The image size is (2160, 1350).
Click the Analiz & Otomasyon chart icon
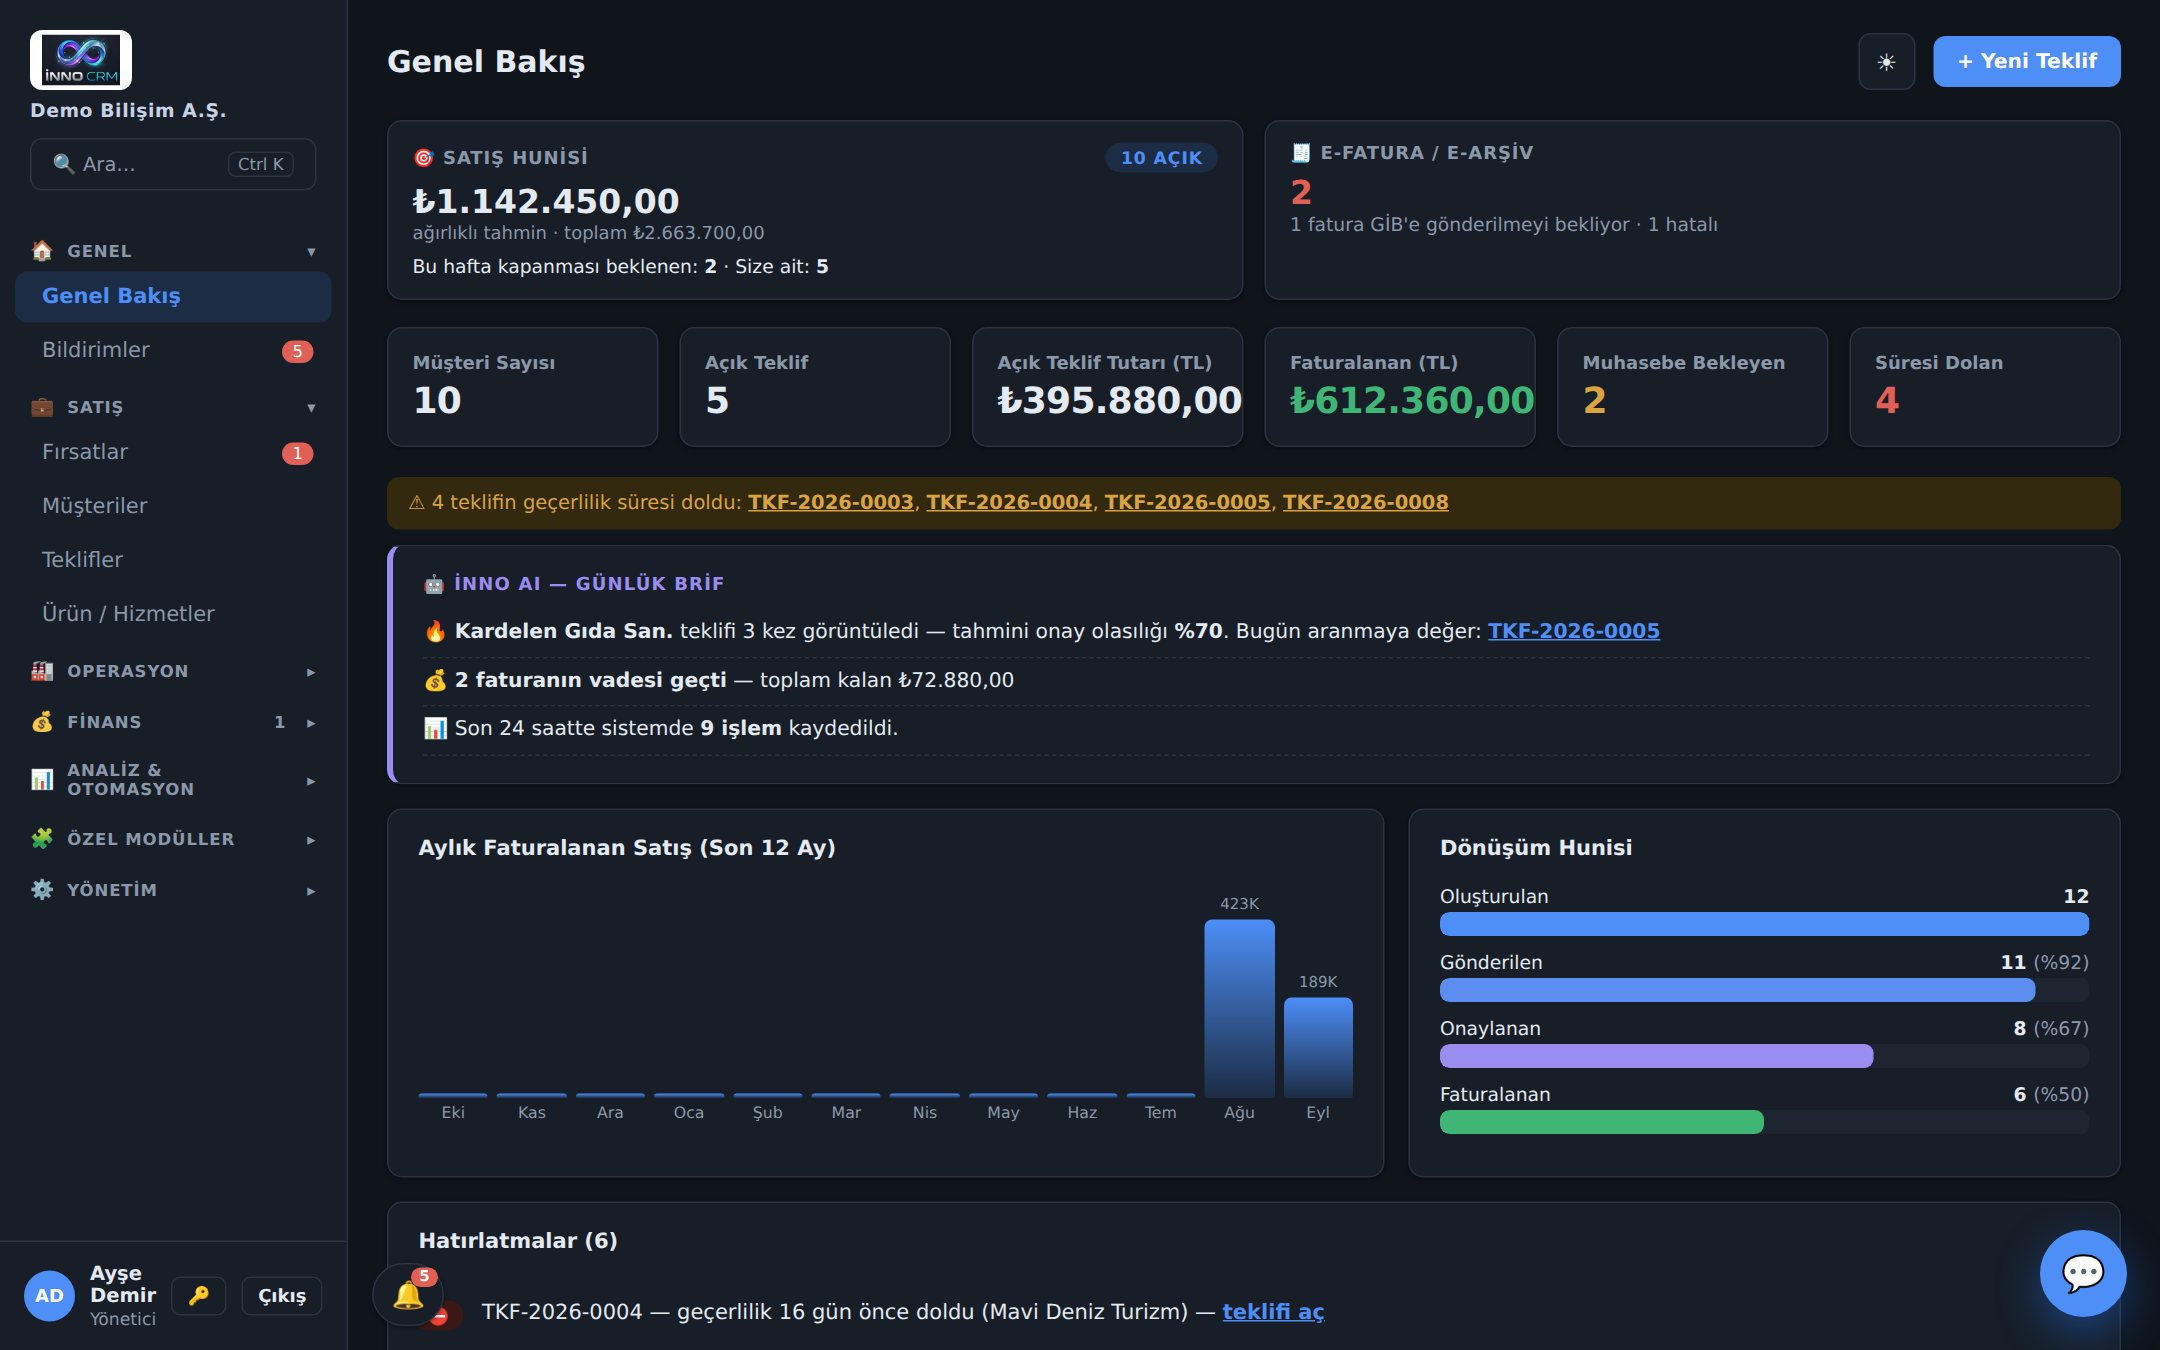click(42, 779)
